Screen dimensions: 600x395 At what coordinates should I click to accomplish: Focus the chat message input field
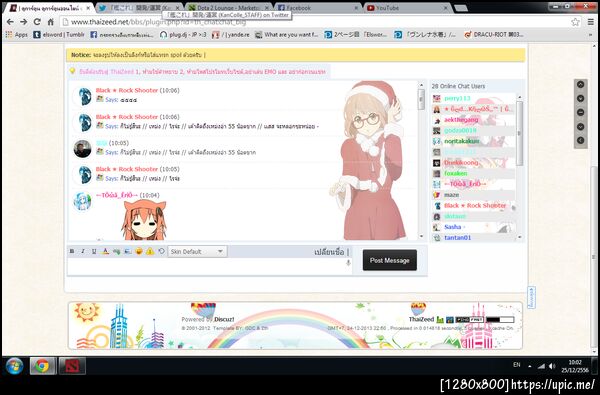pos(209,266)
